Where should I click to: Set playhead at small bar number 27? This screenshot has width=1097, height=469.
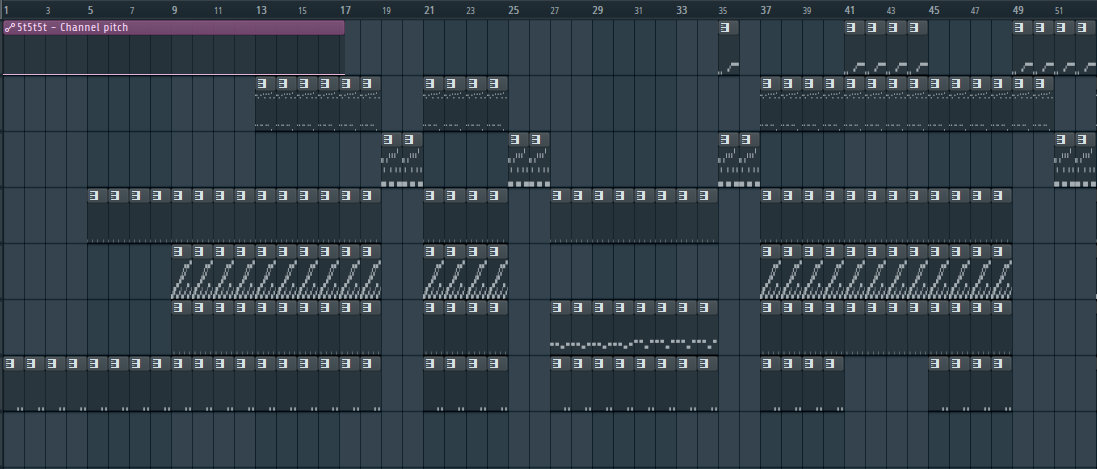click(x=555, y=11)
